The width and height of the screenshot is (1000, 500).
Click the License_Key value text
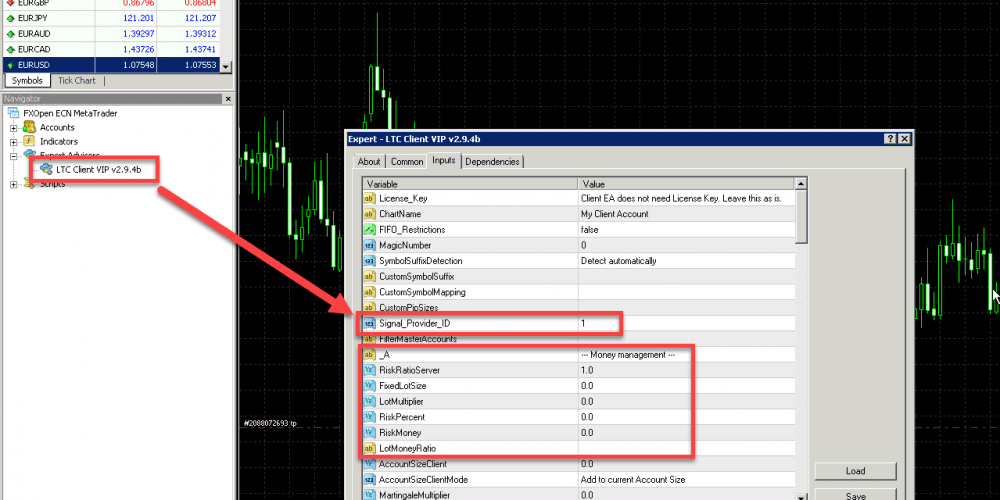coord(681,198)
